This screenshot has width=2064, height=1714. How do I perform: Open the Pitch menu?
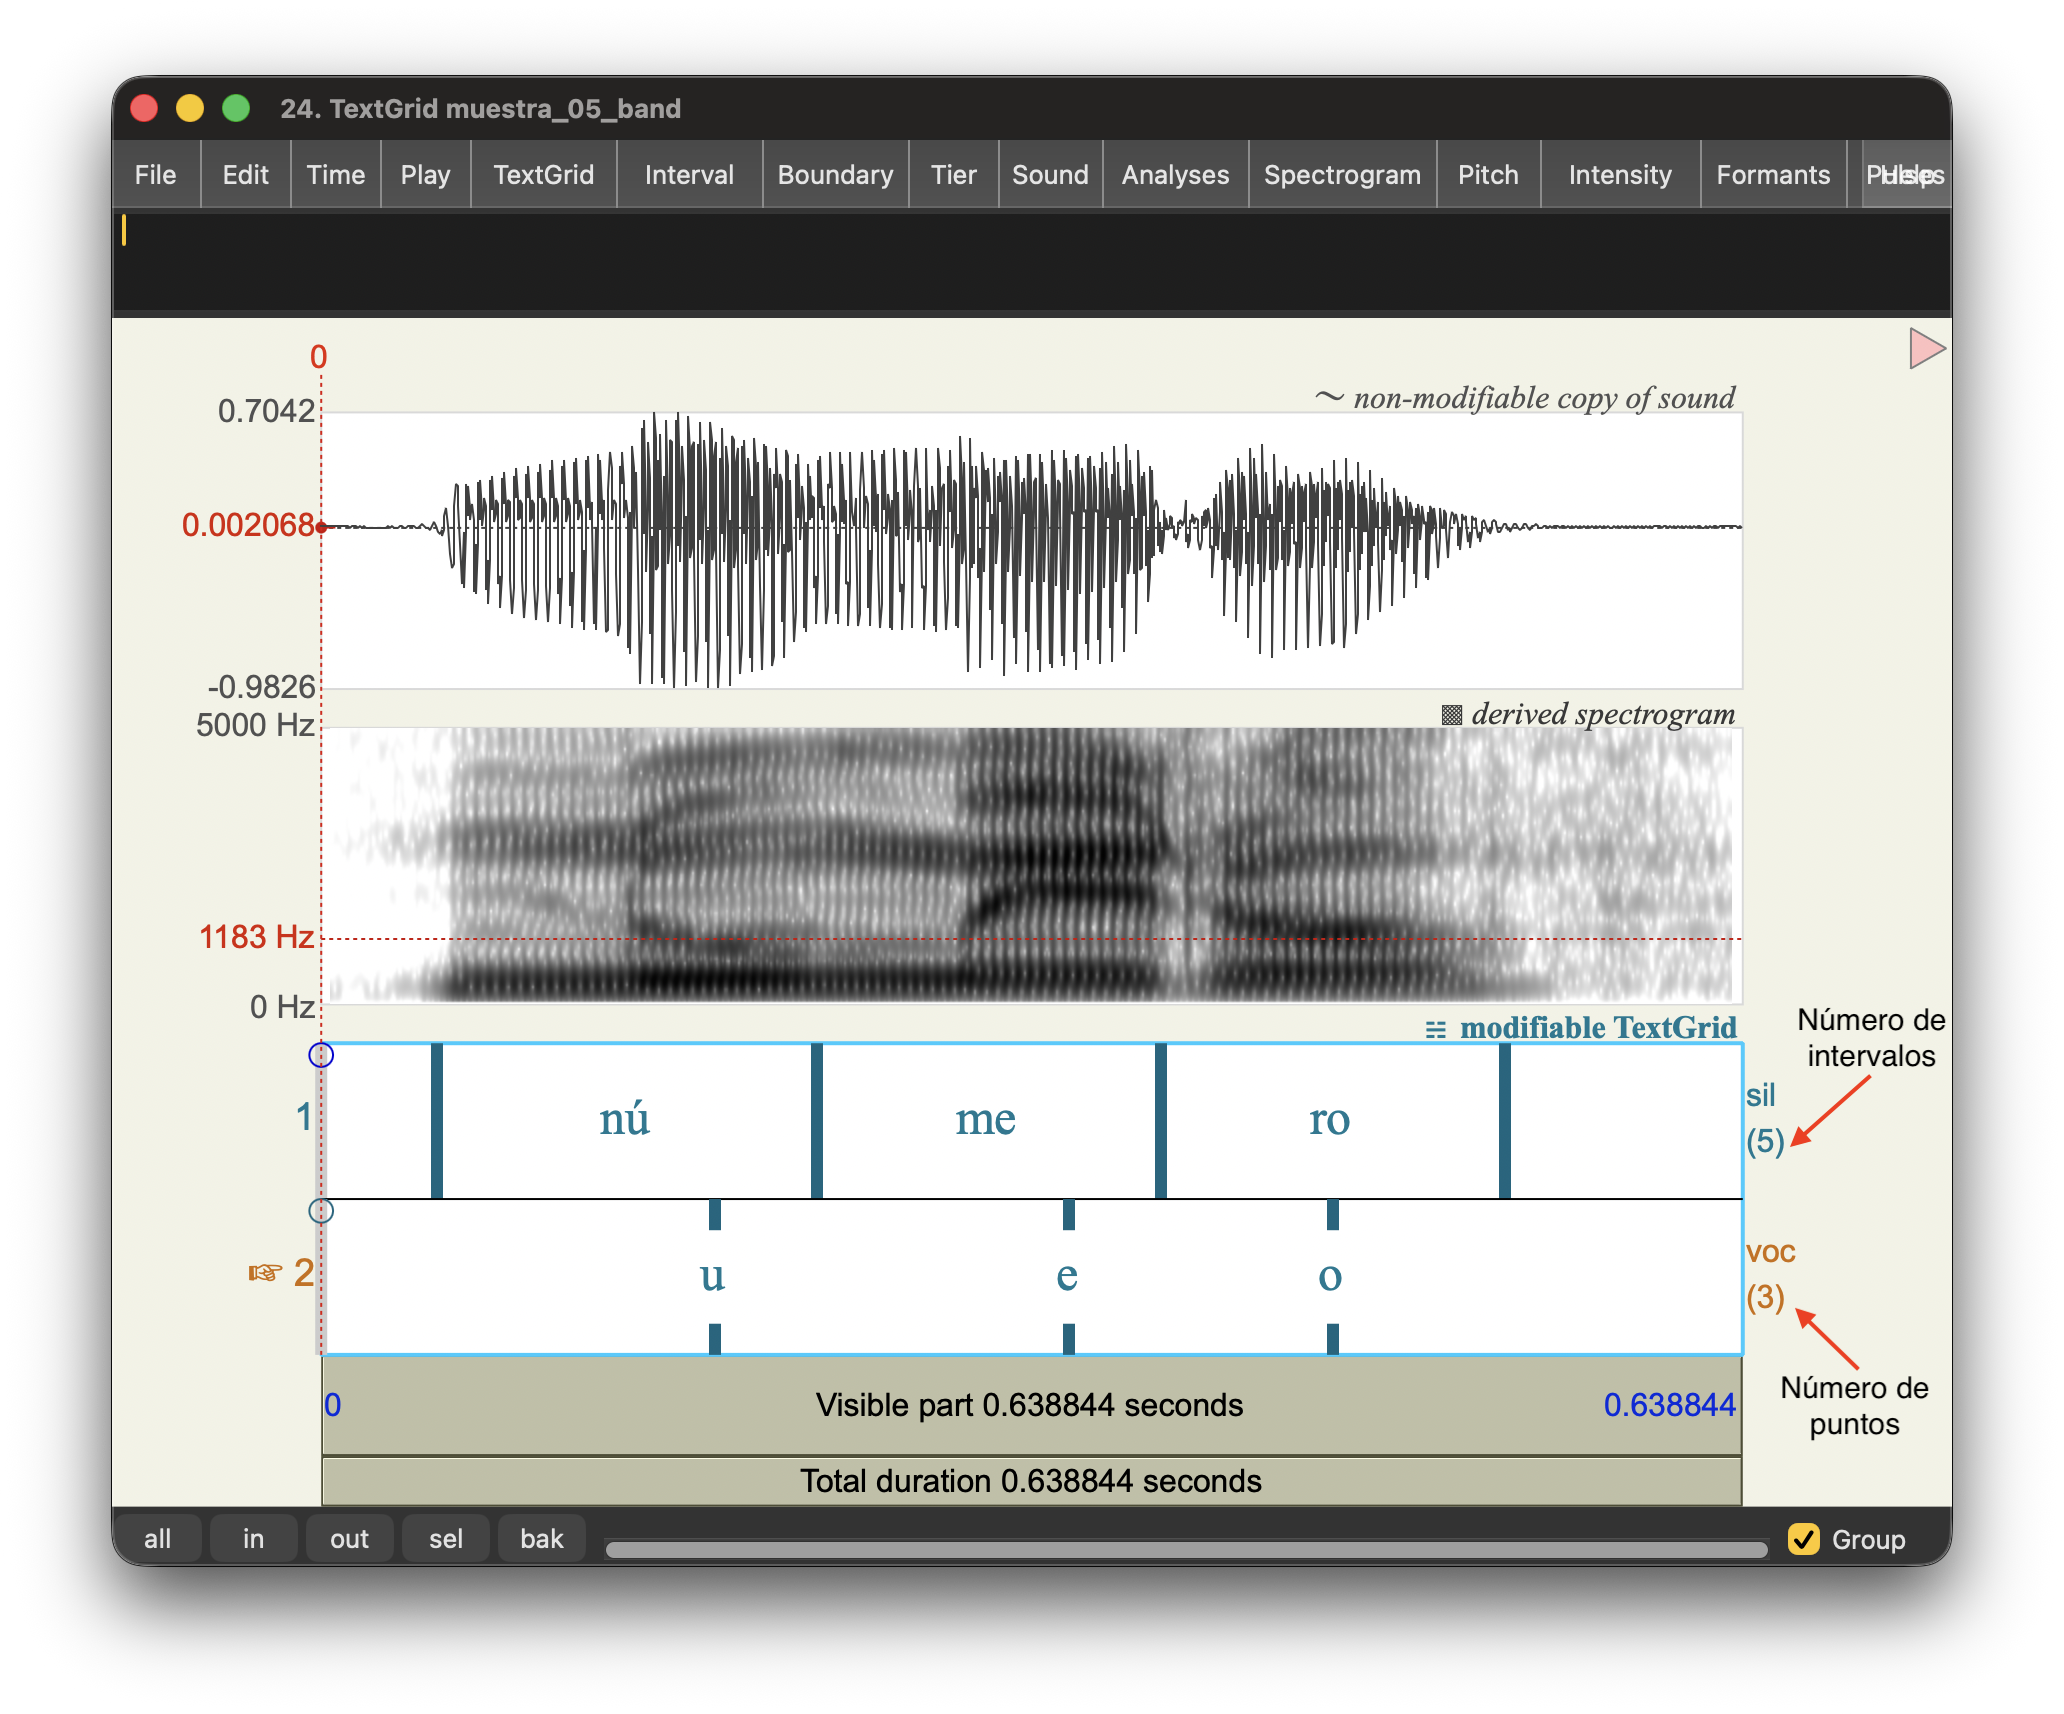click(x=1488, y=174)
